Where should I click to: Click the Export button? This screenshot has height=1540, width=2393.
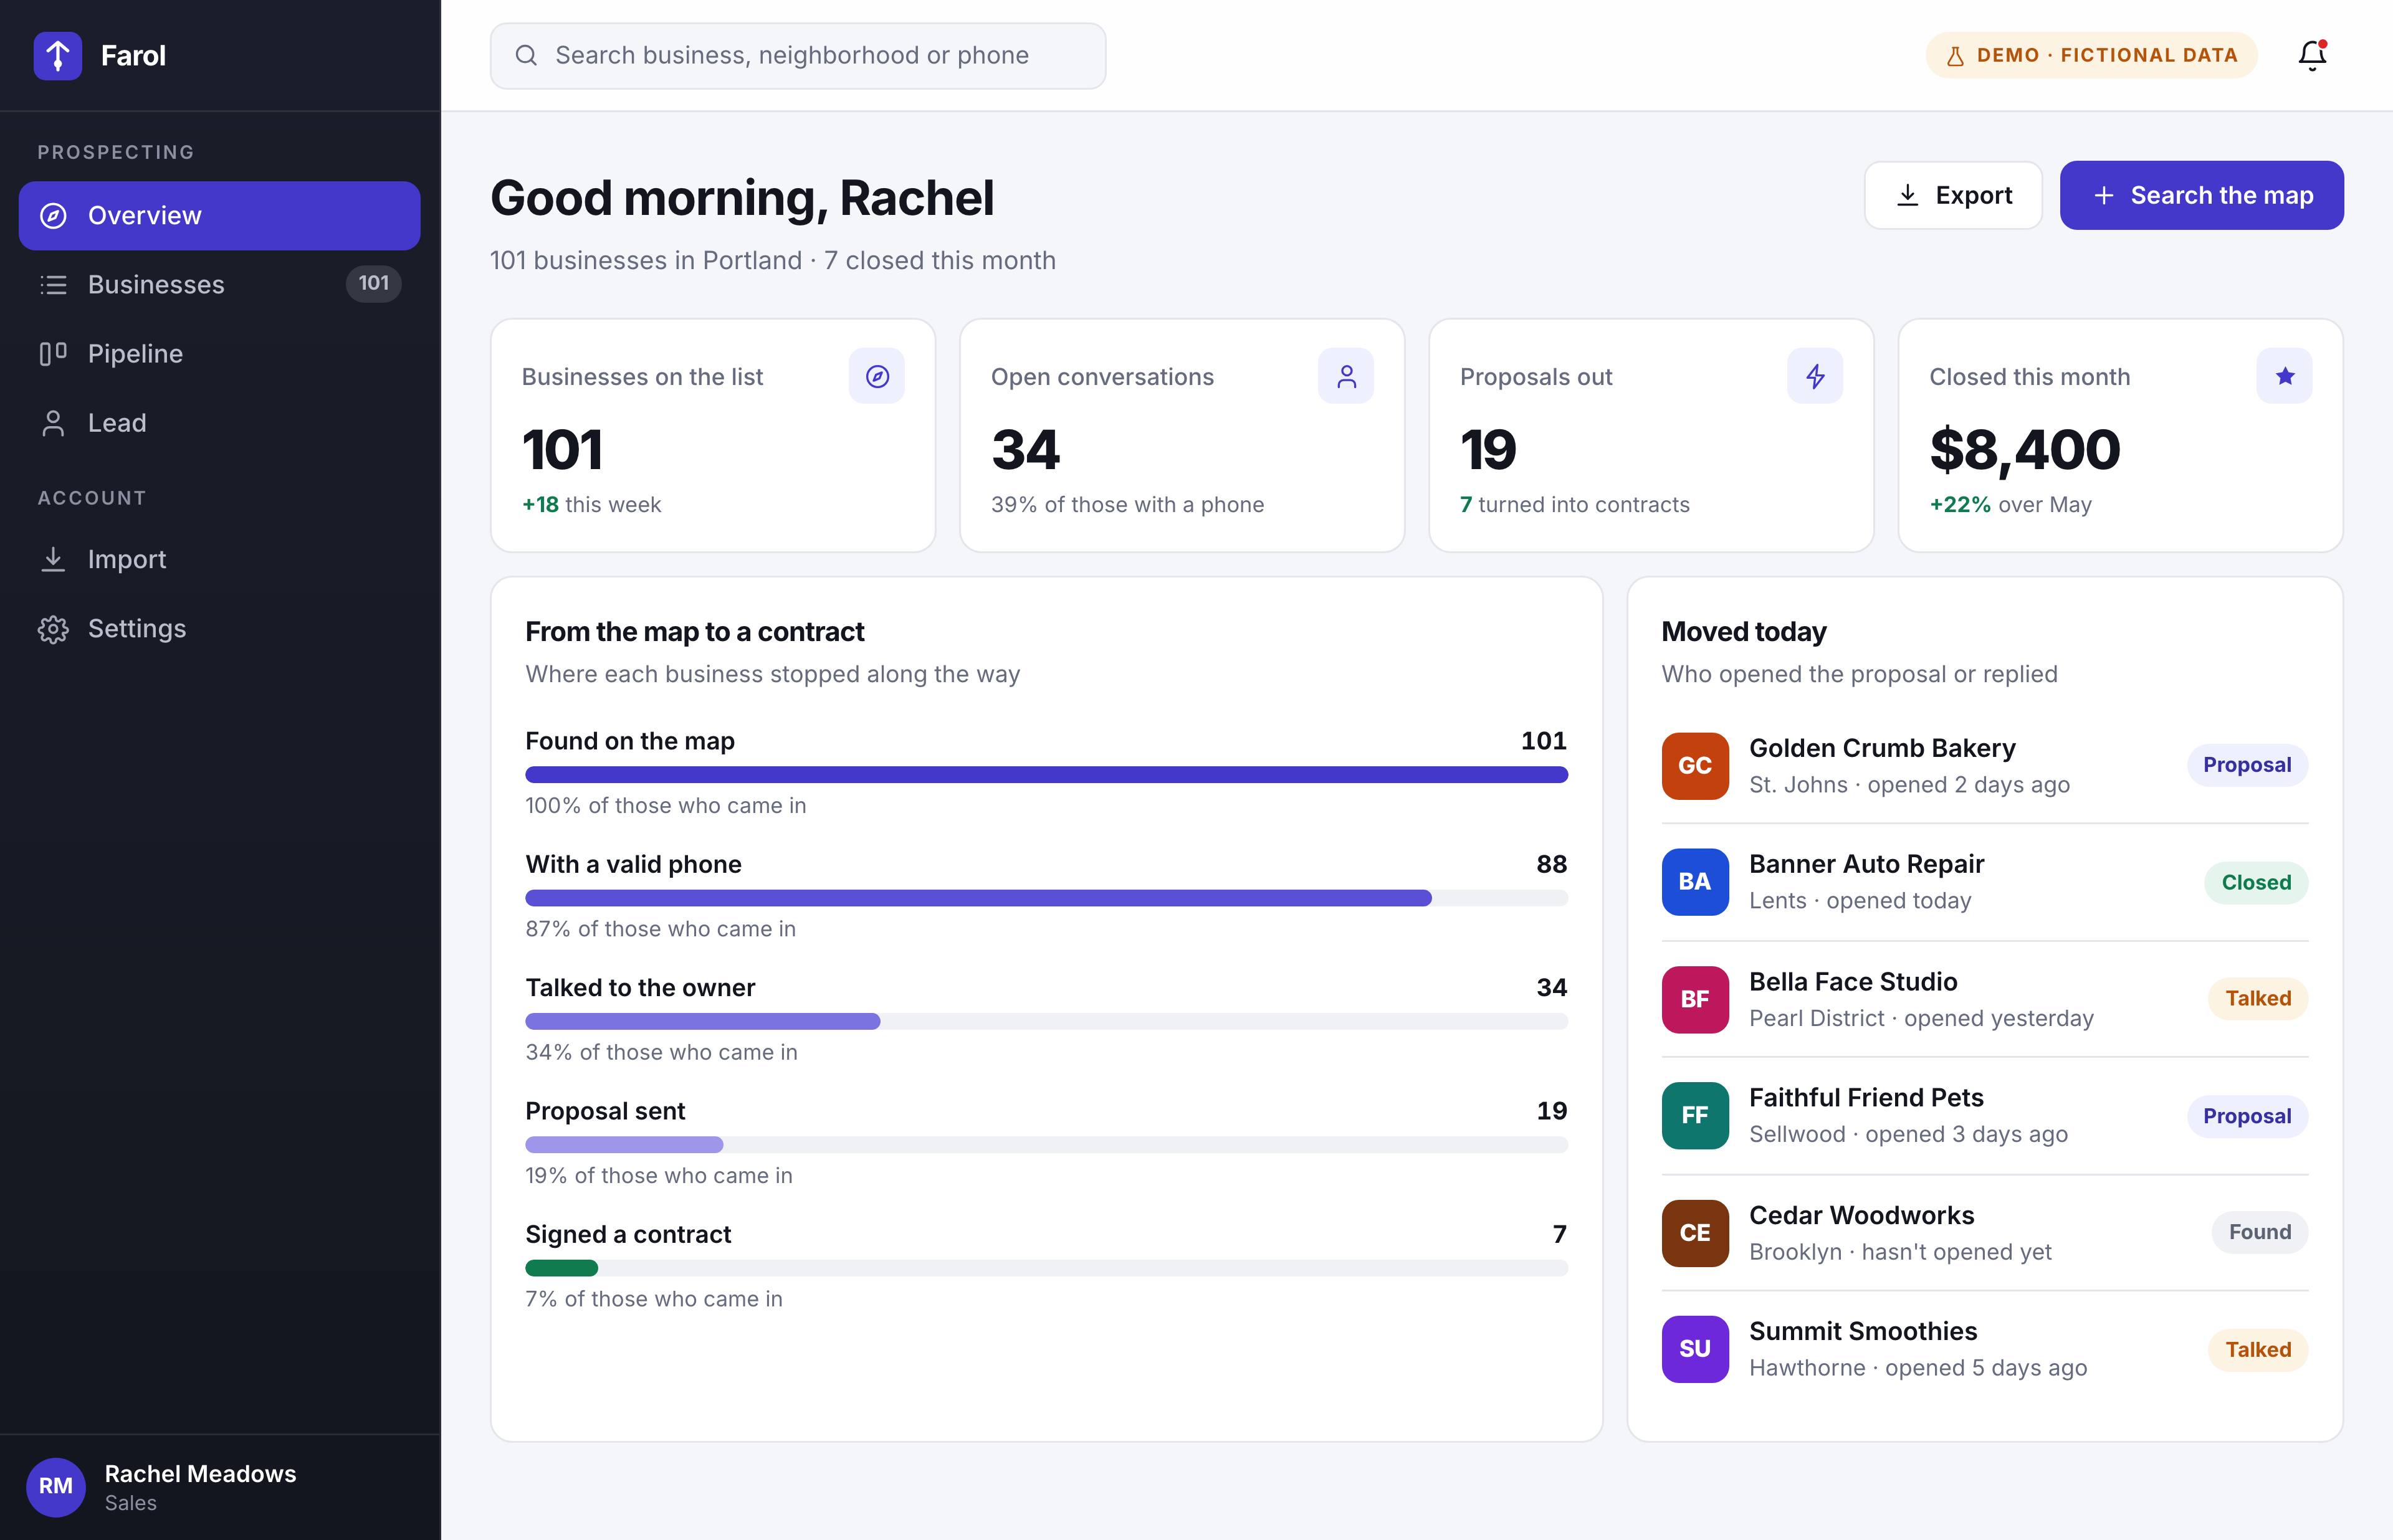[1953, 195]
